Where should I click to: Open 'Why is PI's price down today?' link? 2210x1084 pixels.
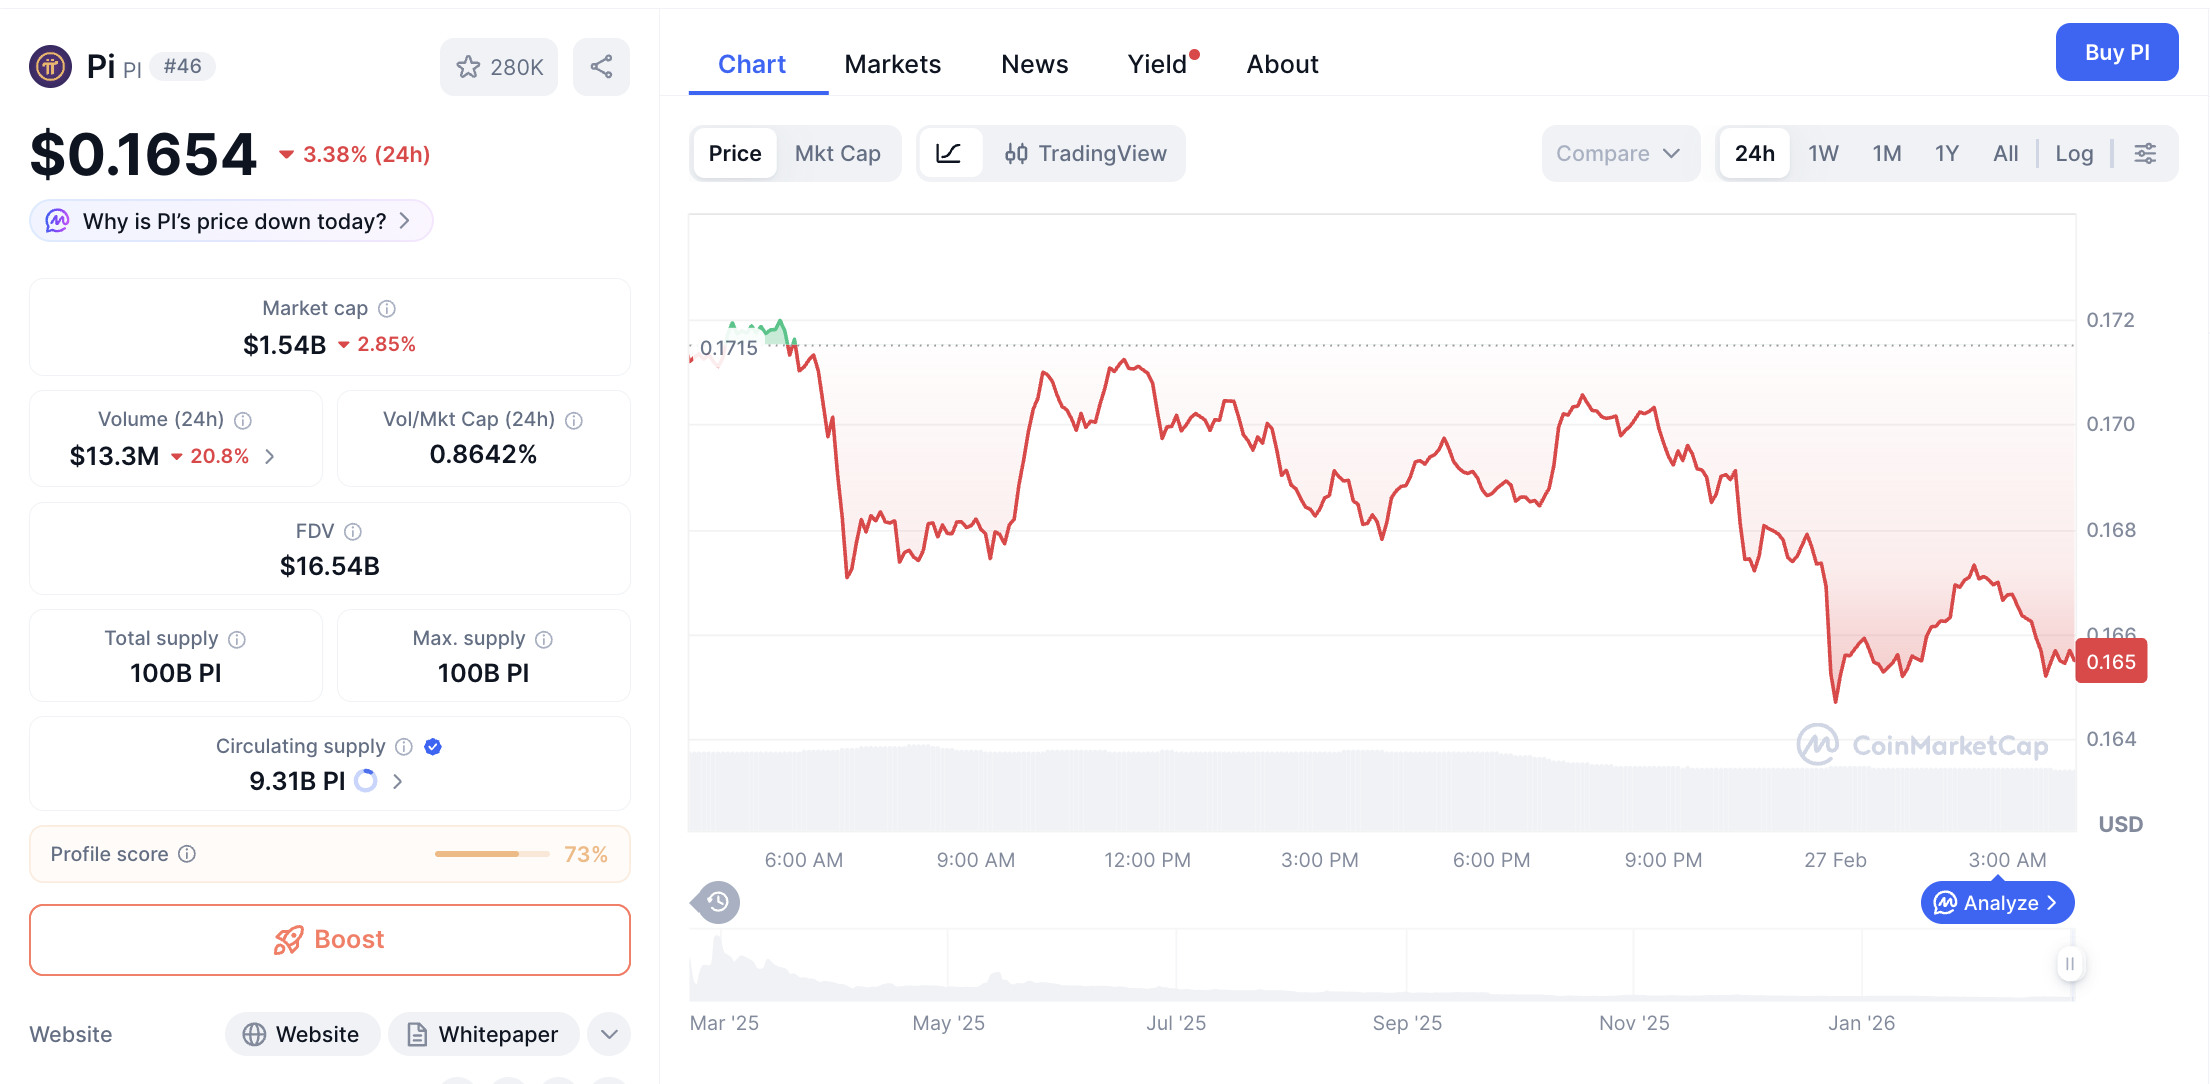coord(231,220)
